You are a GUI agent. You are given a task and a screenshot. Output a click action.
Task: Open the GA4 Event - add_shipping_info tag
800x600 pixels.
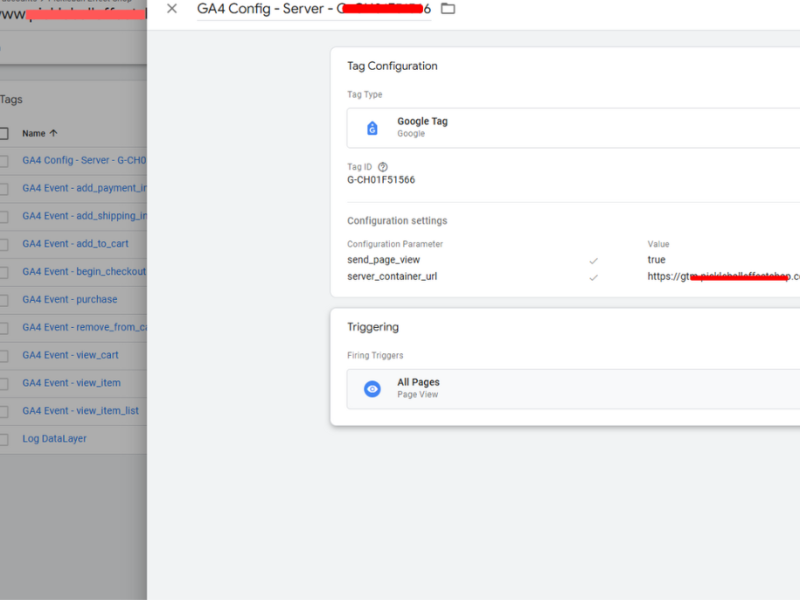click(x=84, y=216)
